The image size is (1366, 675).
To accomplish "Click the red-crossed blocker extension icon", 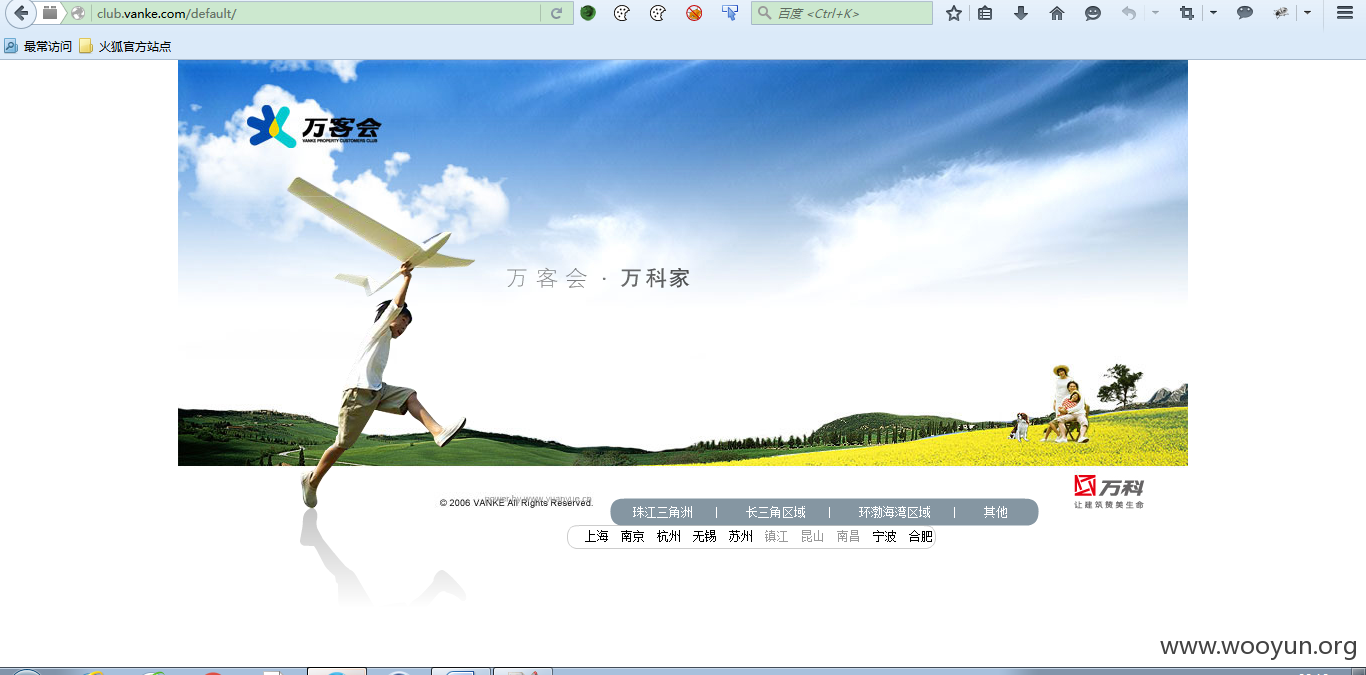I will point(694,13).
